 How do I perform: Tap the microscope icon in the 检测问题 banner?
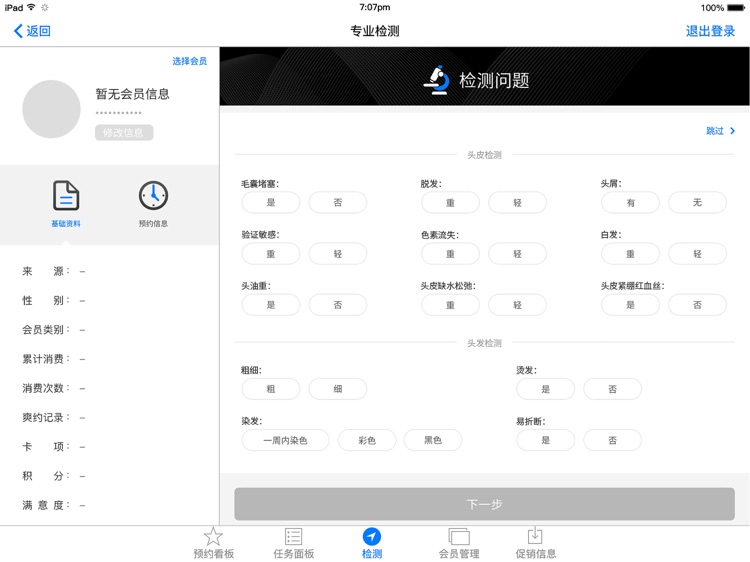click(x=436, y=80)
